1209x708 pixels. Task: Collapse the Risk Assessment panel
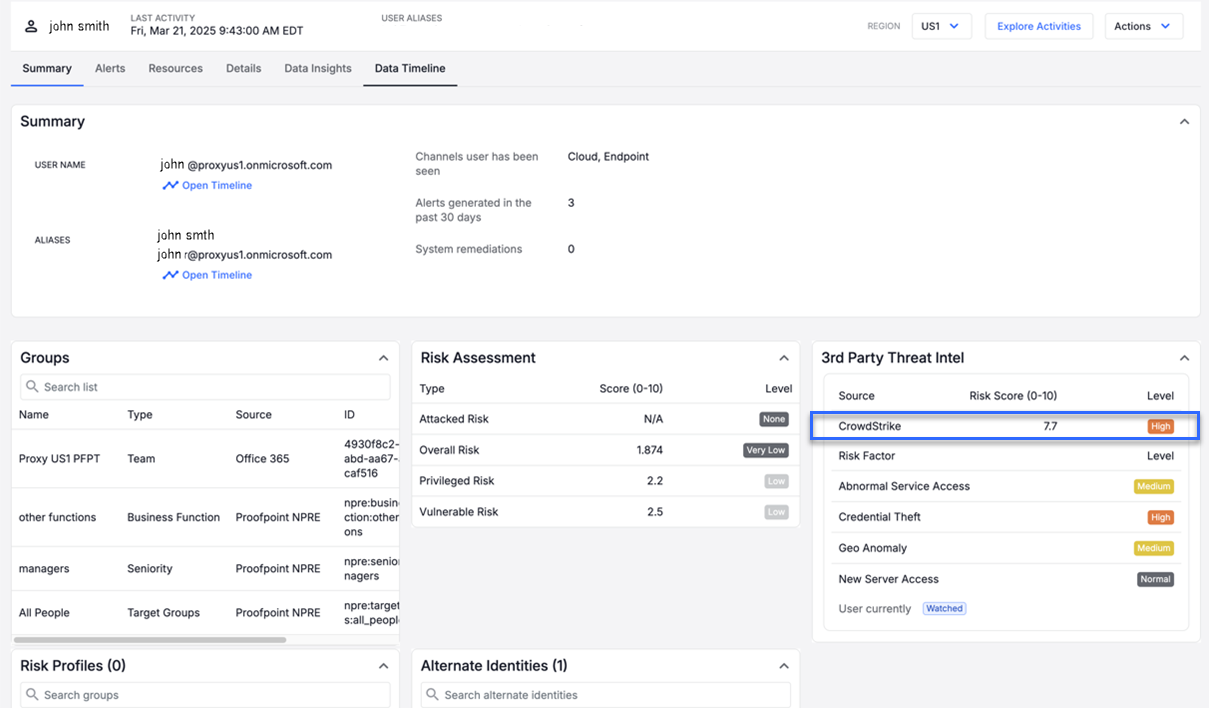tap(783, 358)
